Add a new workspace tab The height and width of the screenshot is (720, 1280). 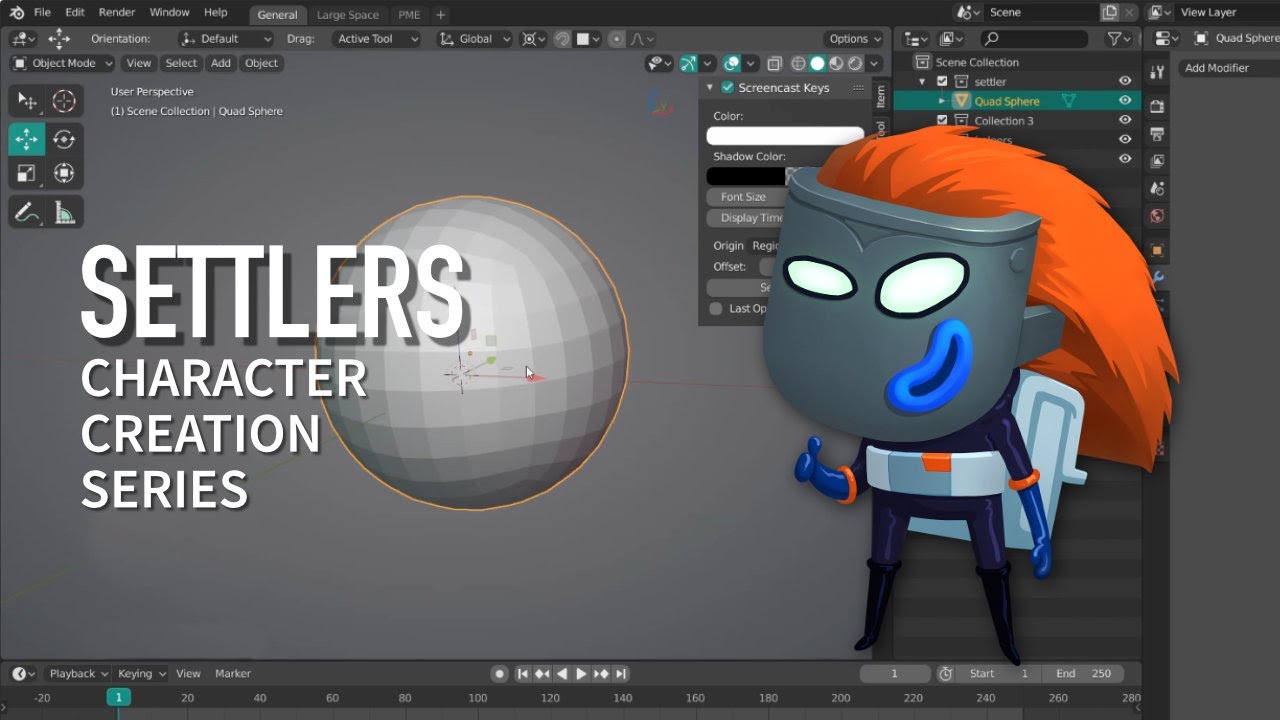(441, 15)
